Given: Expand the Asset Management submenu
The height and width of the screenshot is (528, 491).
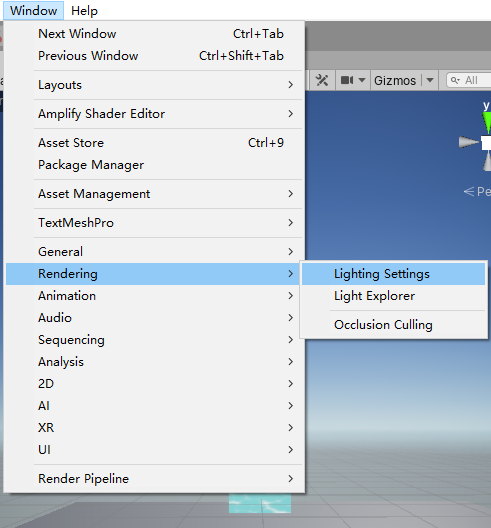Looking at the screenshot, I should point(155,194).
